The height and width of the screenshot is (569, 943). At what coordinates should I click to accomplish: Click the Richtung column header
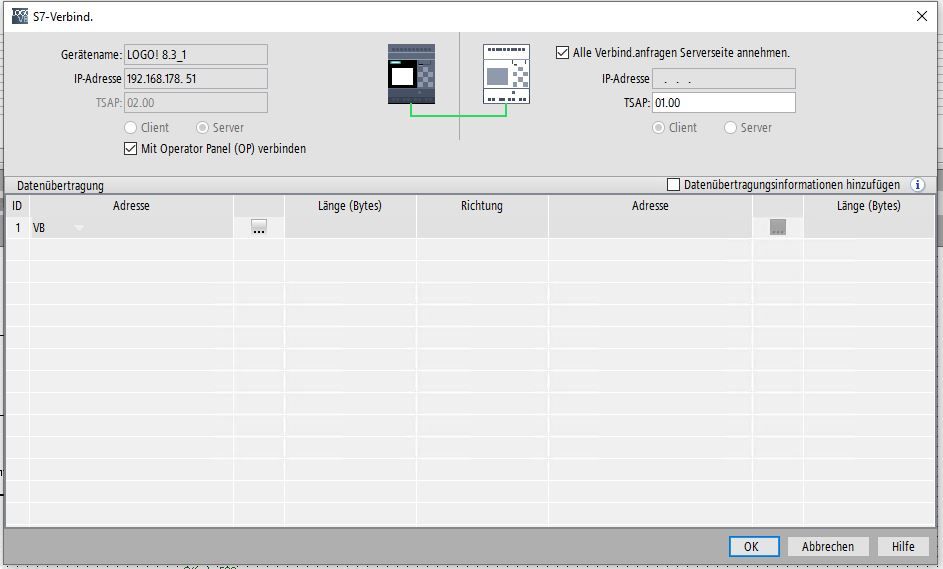(482, 206)
